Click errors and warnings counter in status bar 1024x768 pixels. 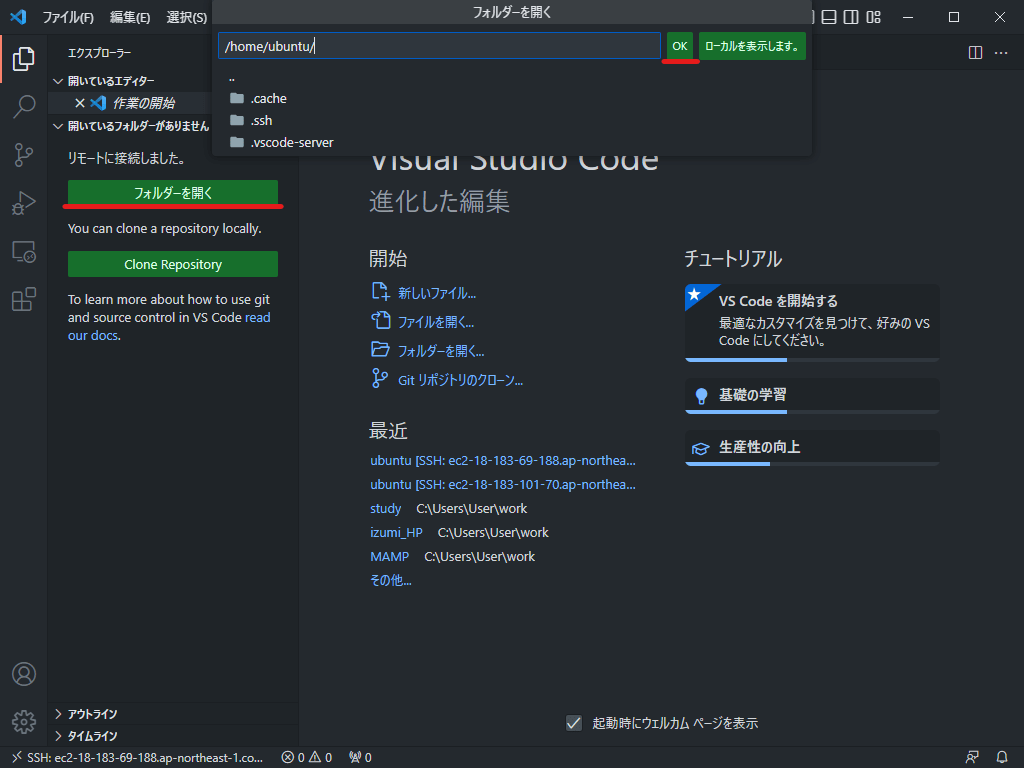coord(306,757)
